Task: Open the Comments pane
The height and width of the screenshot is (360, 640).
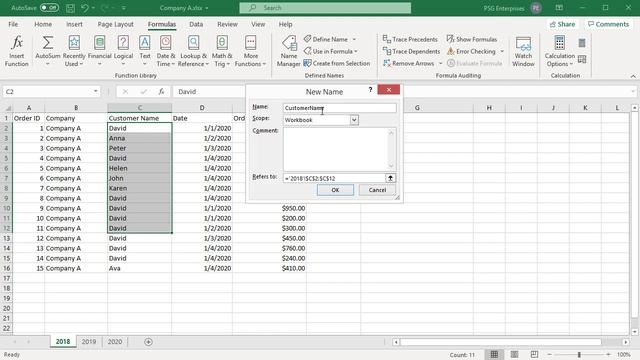Action: (x=608, y=24)
